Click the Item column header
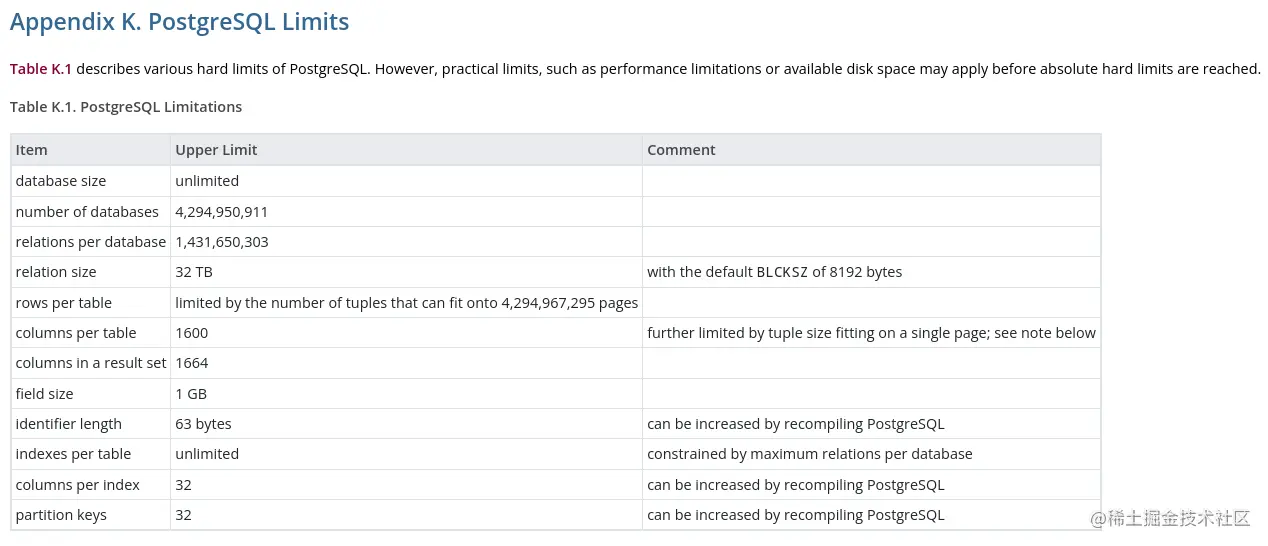Image resolution: width=1268 pixels, height=546 pixels. (32, 150)
